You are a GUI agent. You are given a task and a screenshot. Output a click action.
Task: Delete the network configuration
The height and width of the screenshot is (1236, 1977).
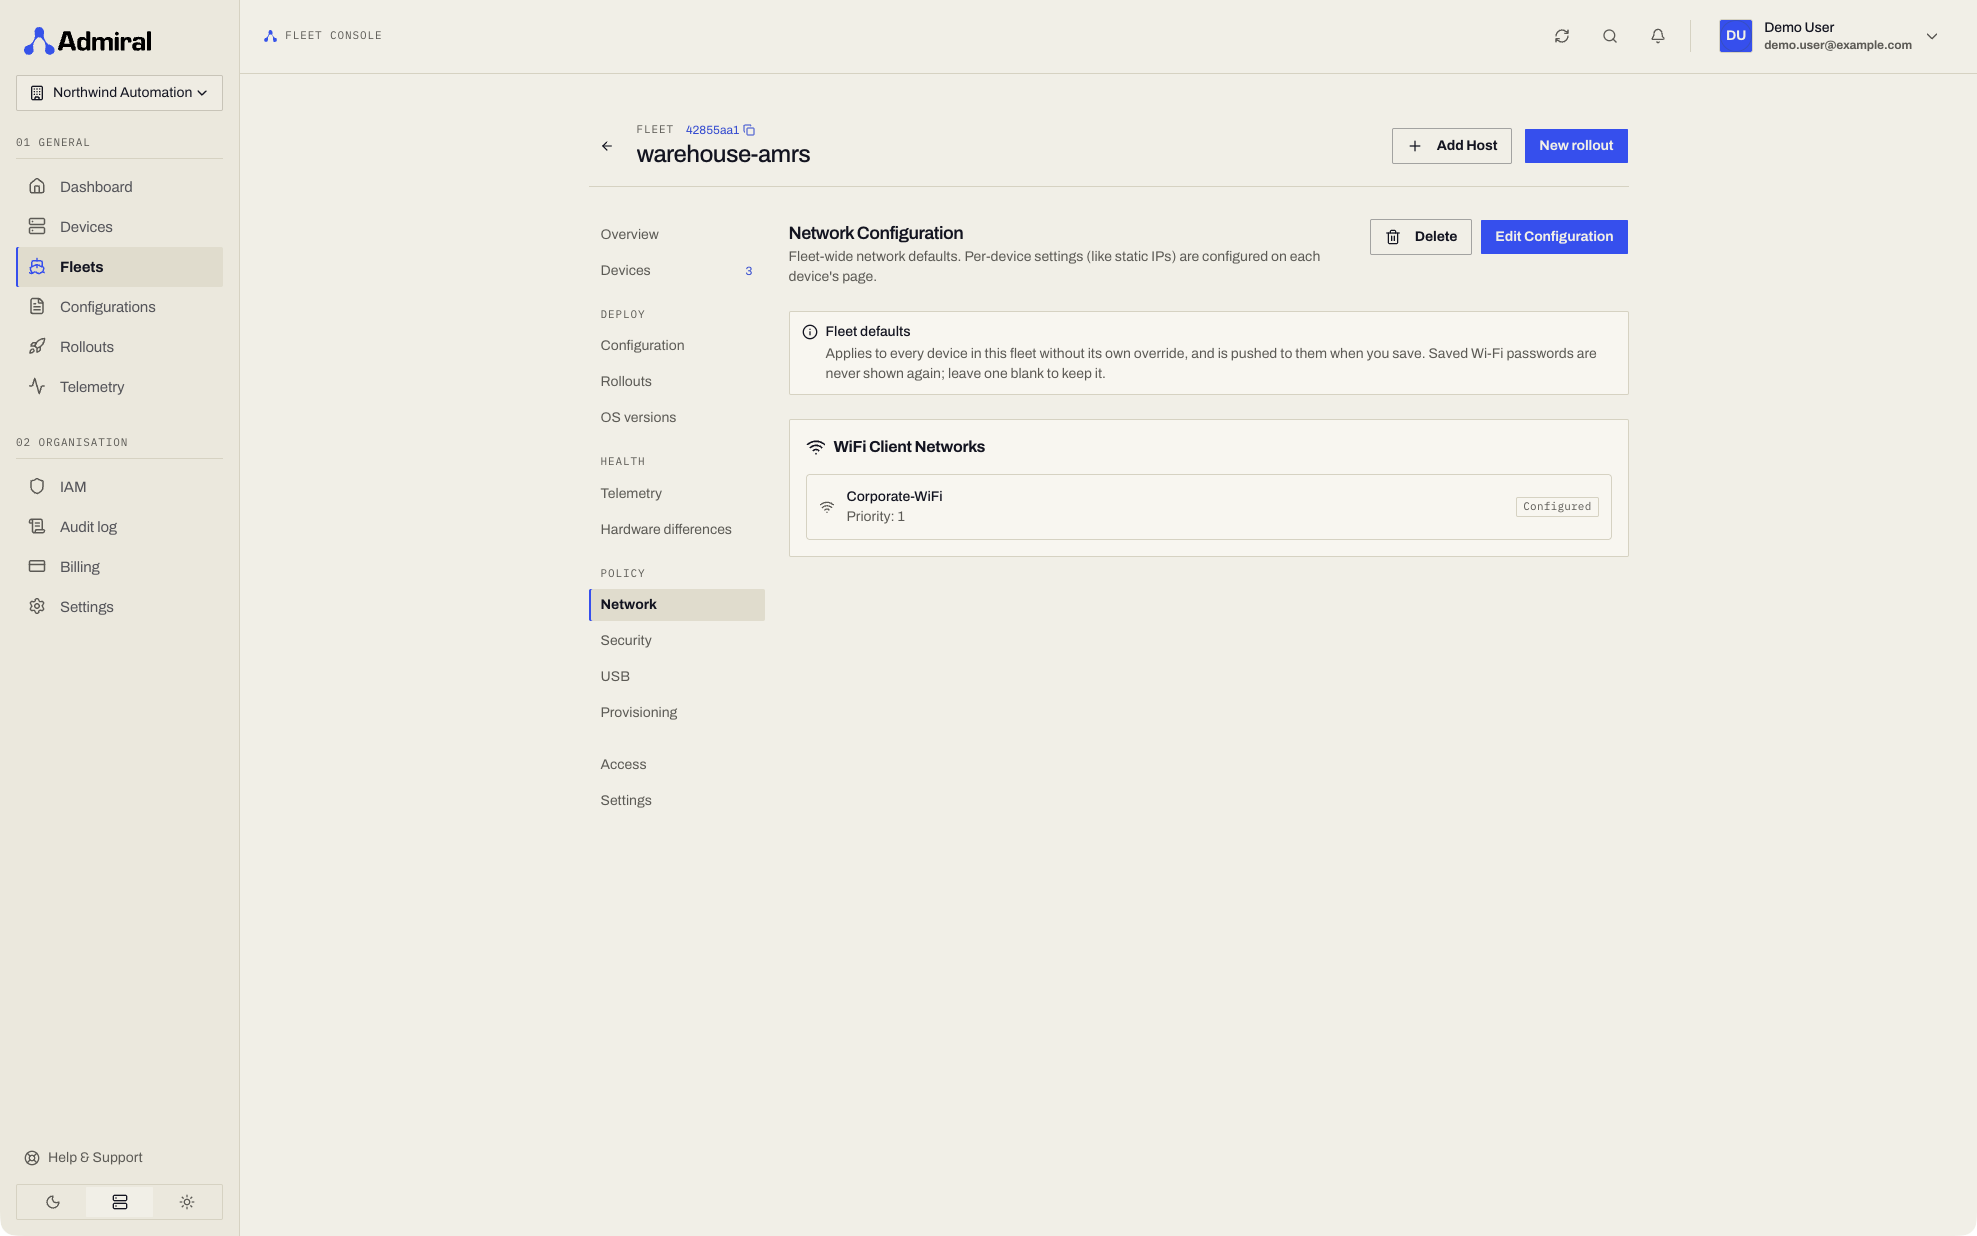[1420, 237]
